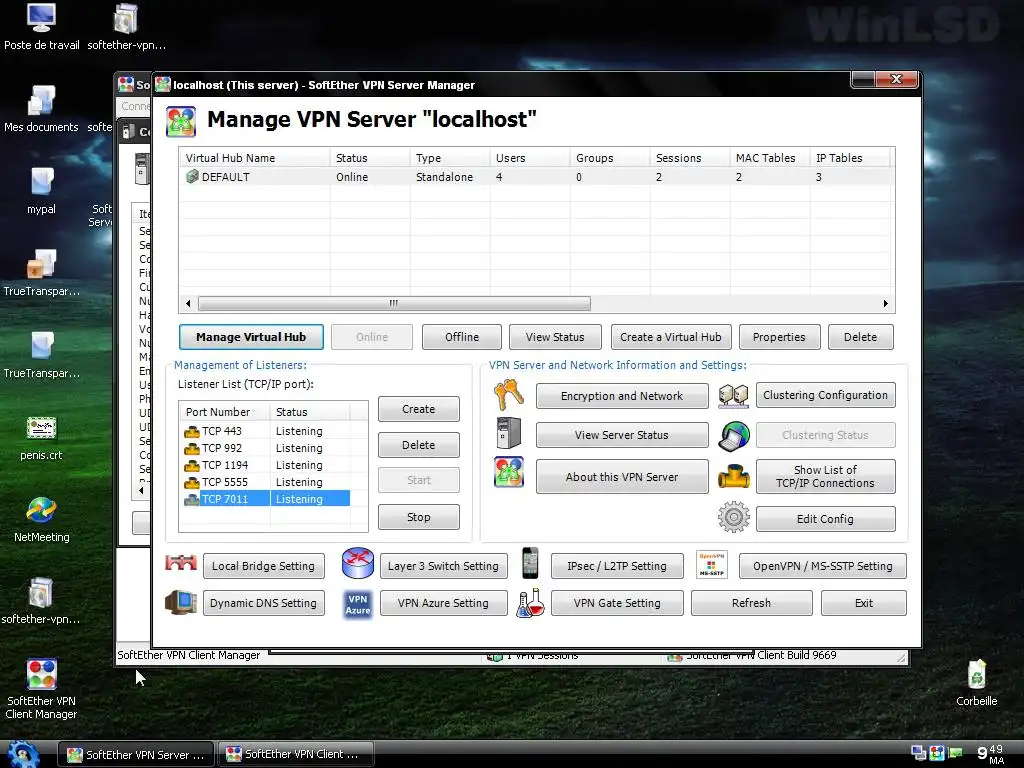Click the flask icon beside VPN Gate

(x=530, y=603)
